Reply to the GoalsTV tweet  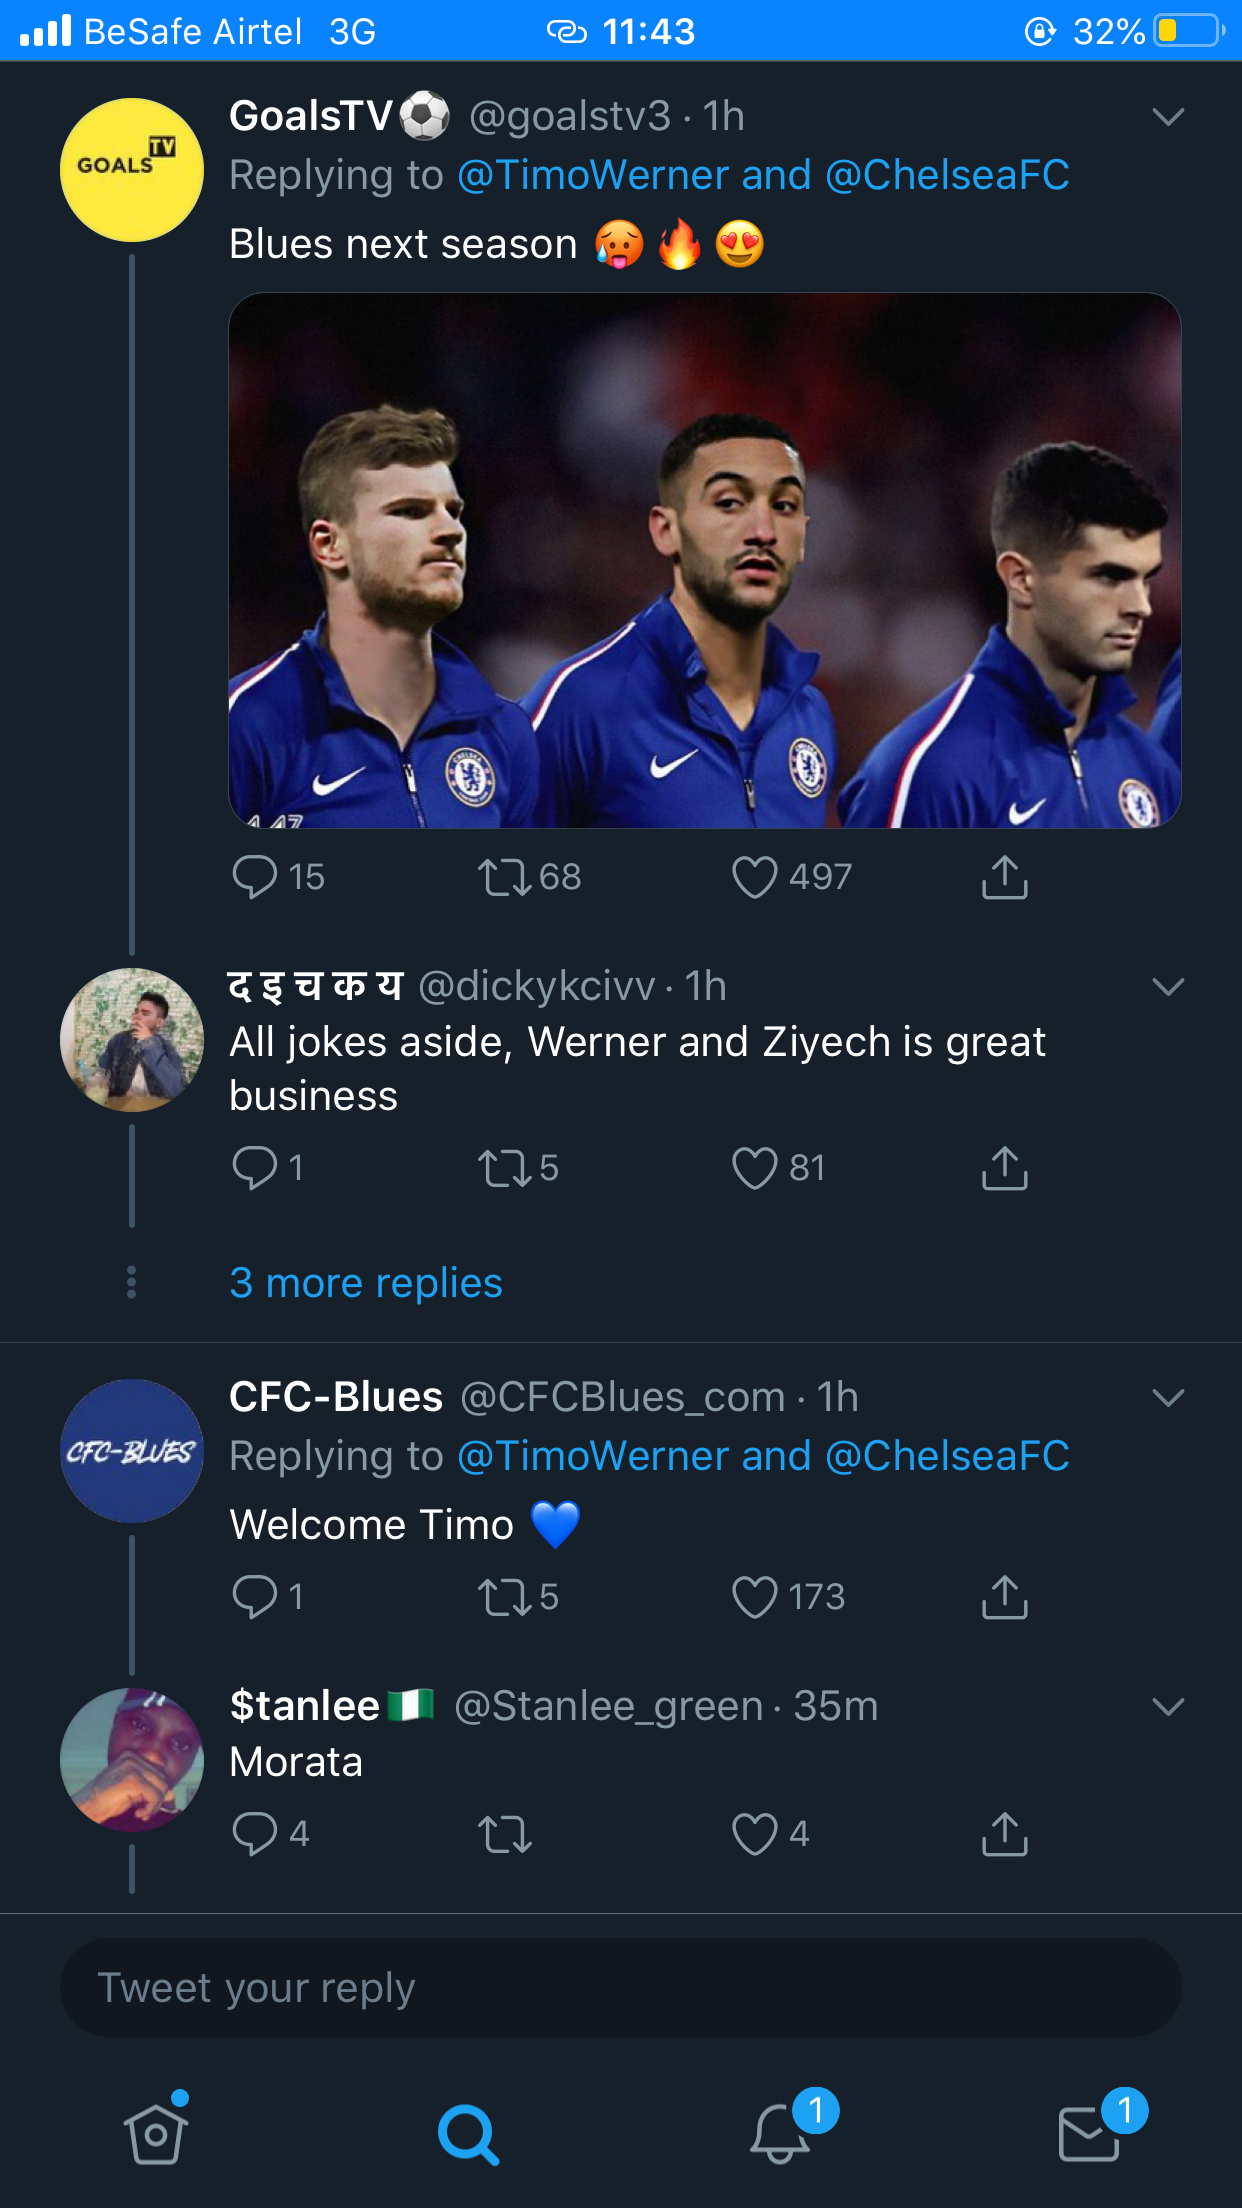[255, 877]
